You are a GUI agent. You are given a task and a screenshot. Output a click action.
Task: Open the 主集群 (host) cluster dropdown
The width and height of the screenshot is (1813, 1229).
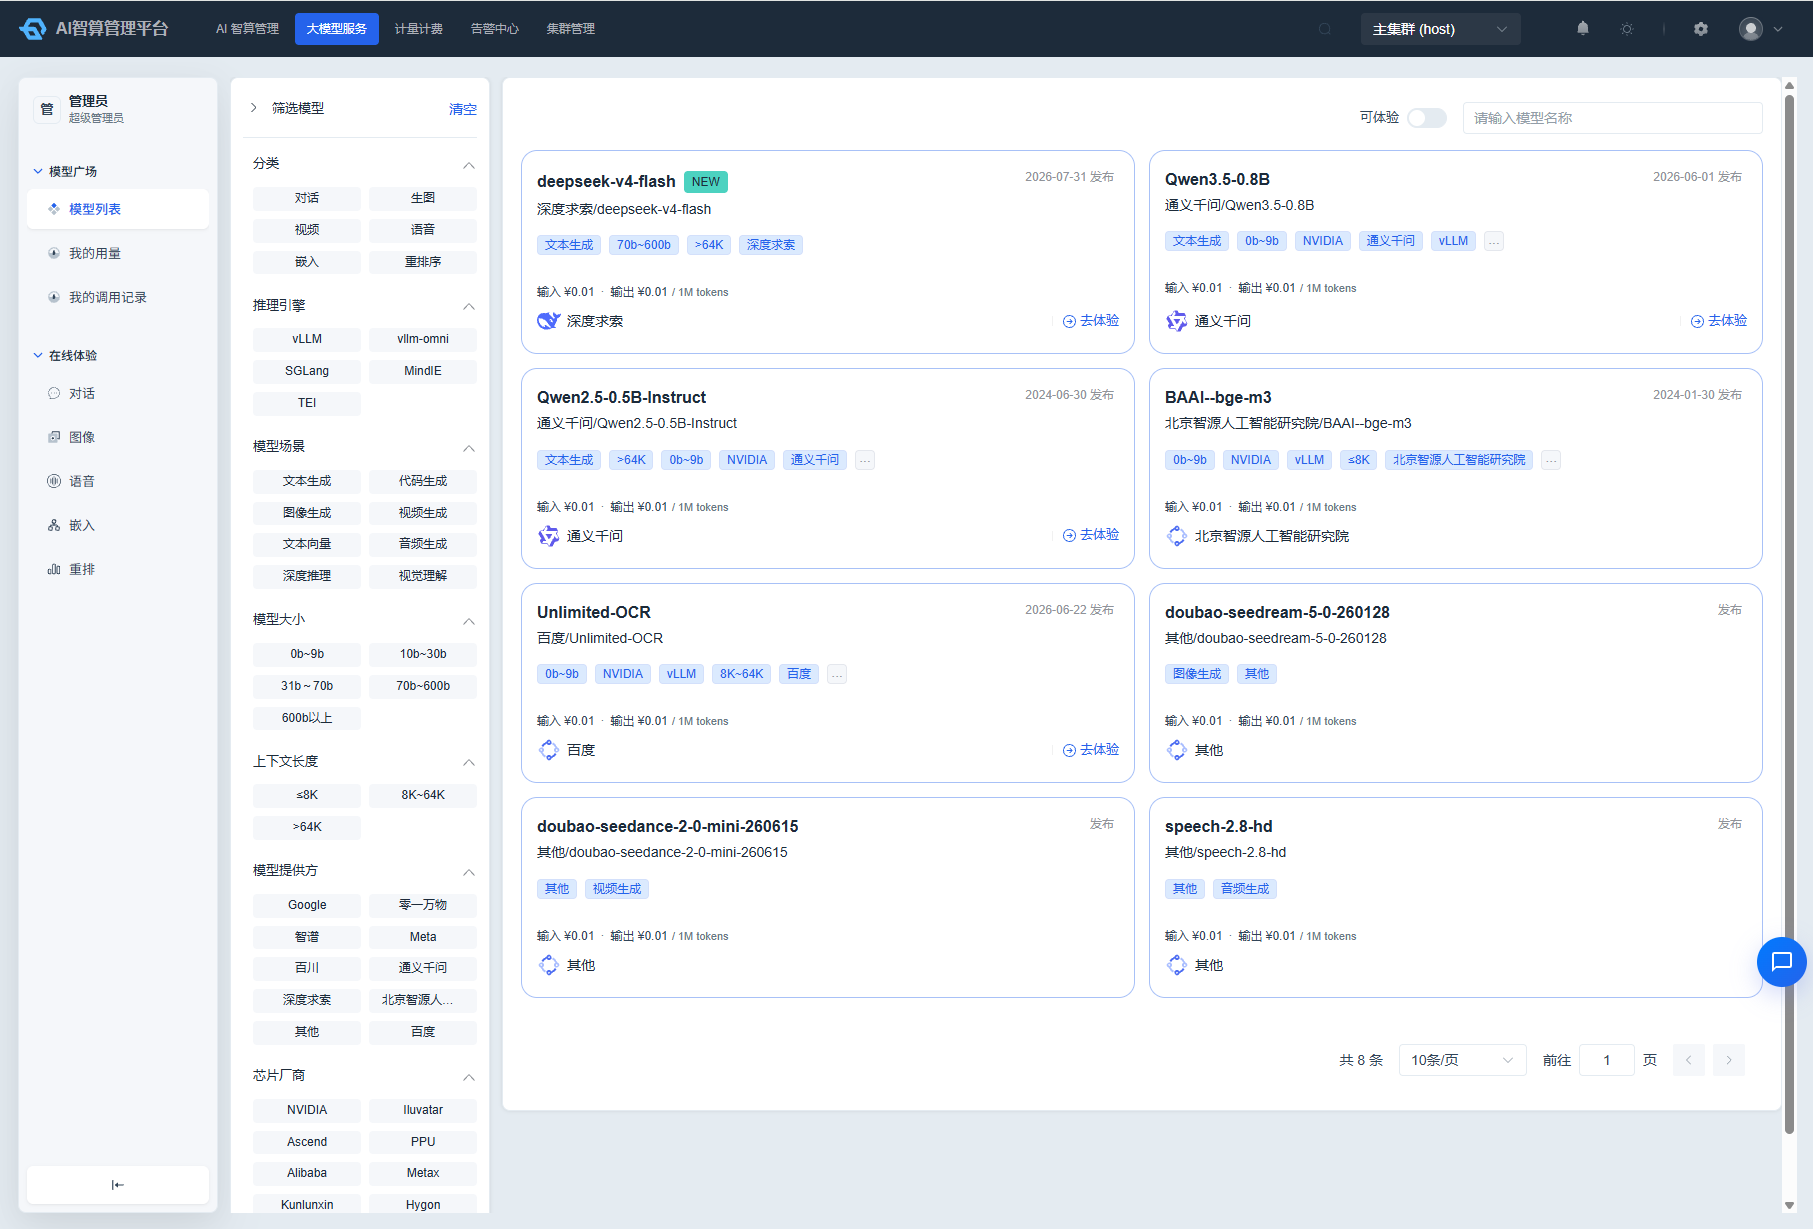(x=1440, y=29)
